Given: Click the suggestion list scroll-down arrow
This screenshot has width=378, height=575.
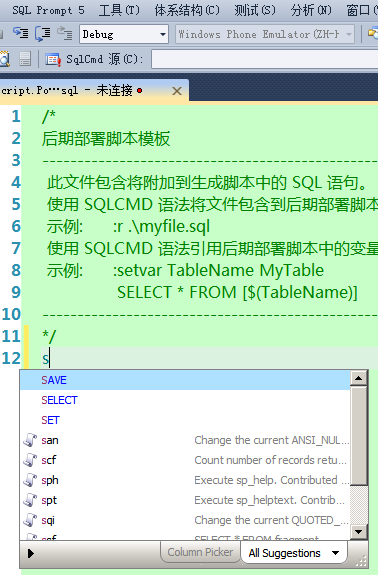Looking at the screenshot, I should tap(359, 531).
